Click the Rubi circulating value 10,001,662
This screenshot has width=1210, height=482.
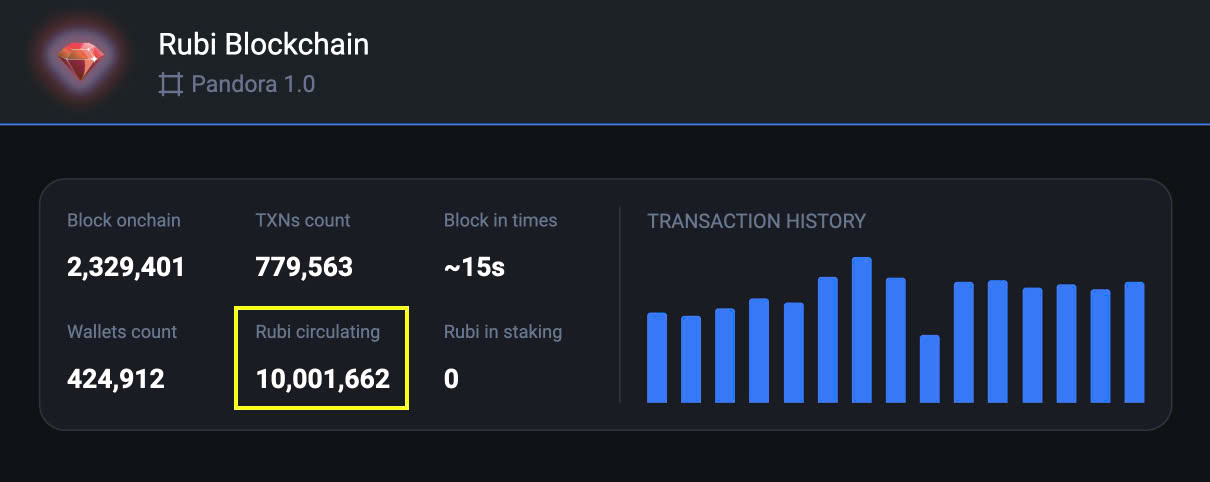(323, 379)
